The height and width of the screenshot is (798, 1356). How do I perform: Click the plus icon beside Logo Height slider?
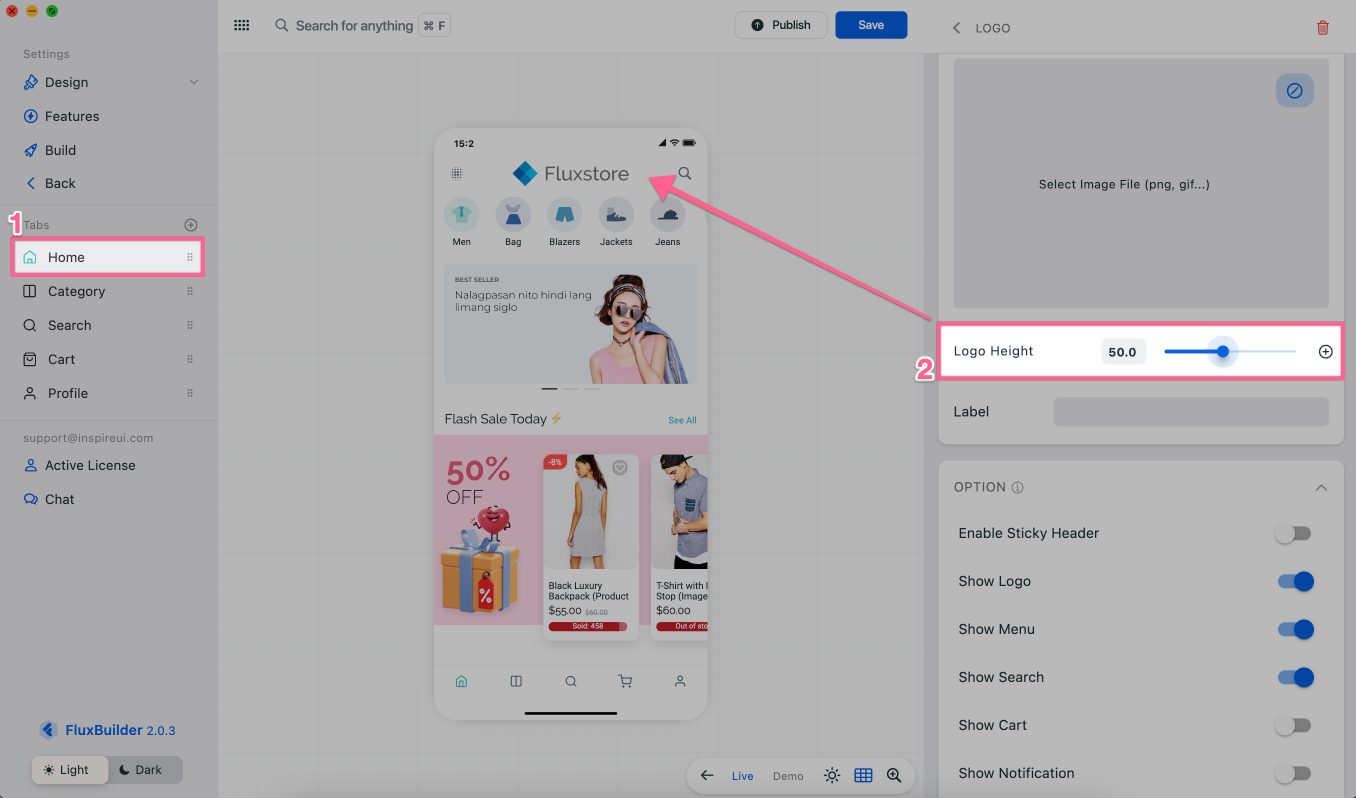click(x=1326, y=352)
